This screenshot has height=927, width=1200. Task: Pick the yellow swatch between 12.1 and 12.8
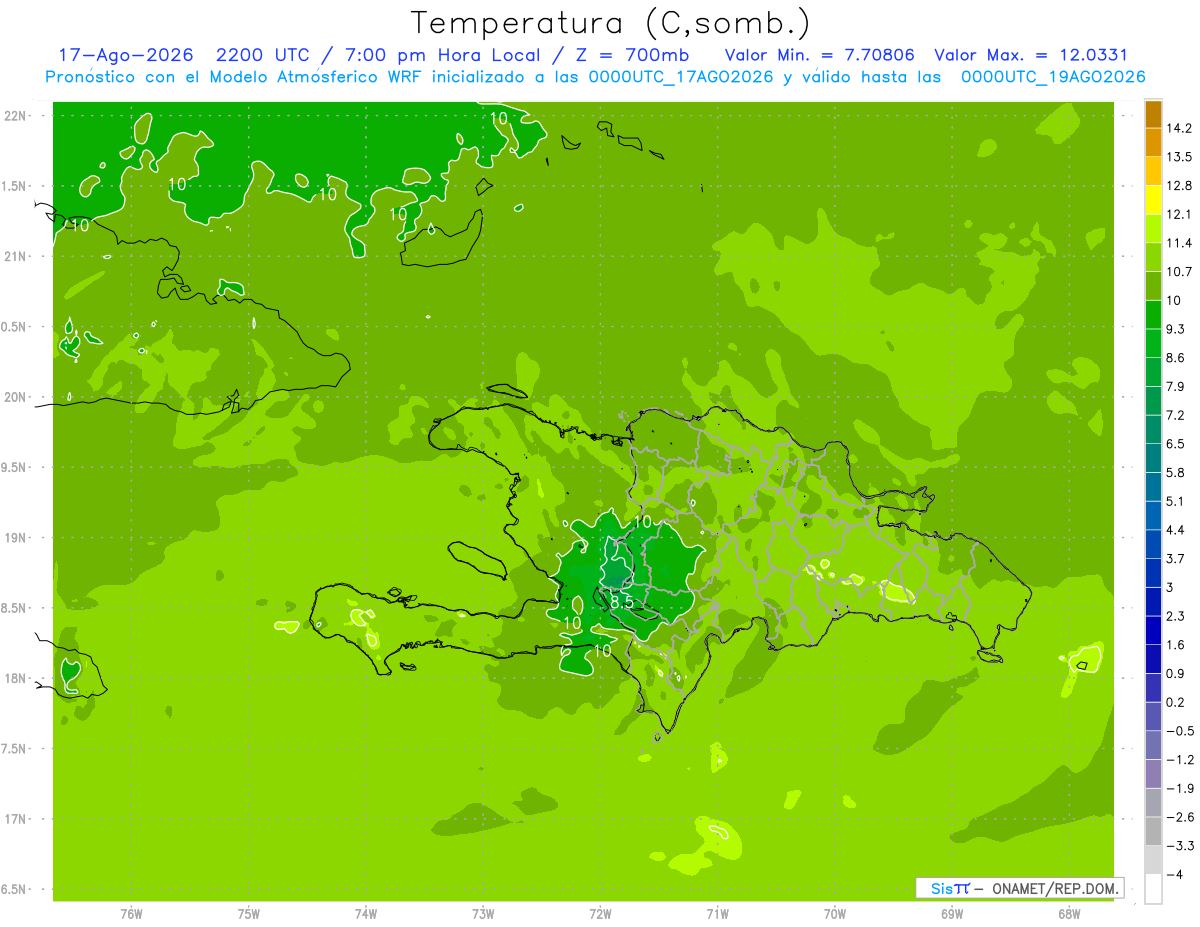click(1153, 200)
